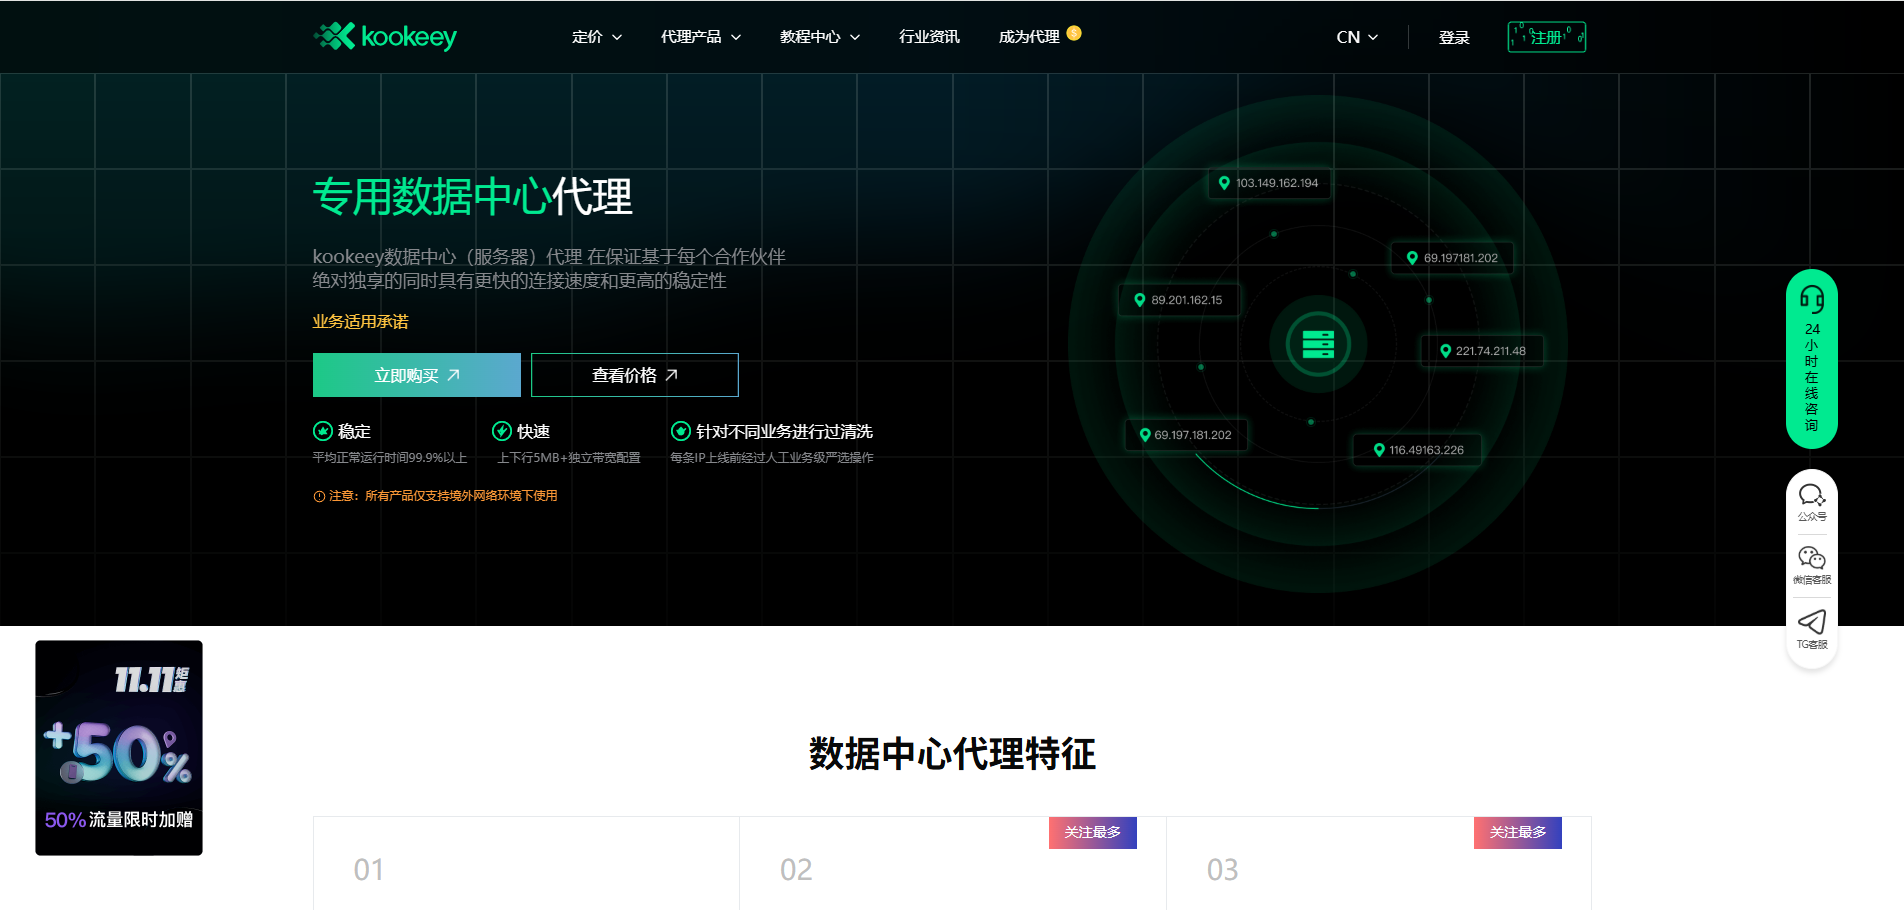Click the 成为代理 menu with coin badge
The image size is (1904, 910).
[1028, 36]
